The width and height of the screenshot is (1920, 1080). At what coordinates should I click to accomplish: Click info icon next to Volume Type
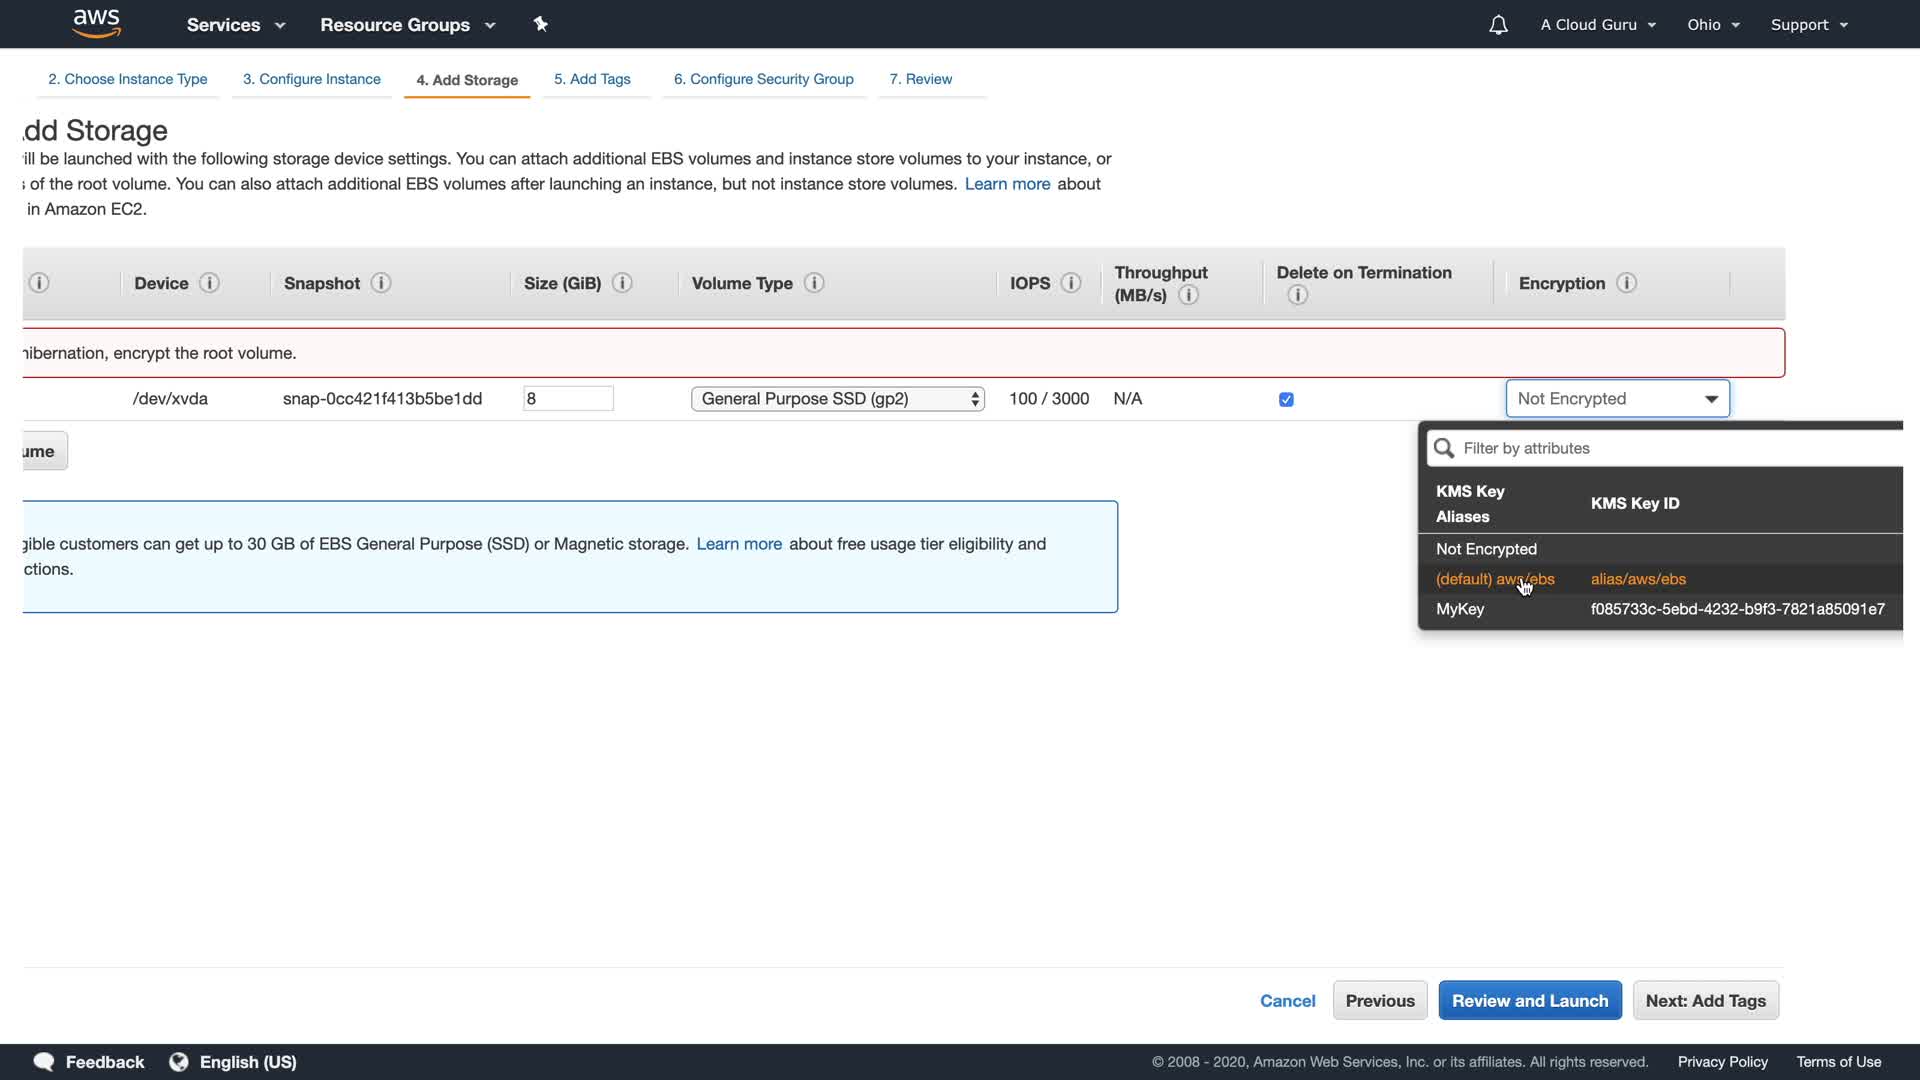click(x=814, y=283)
